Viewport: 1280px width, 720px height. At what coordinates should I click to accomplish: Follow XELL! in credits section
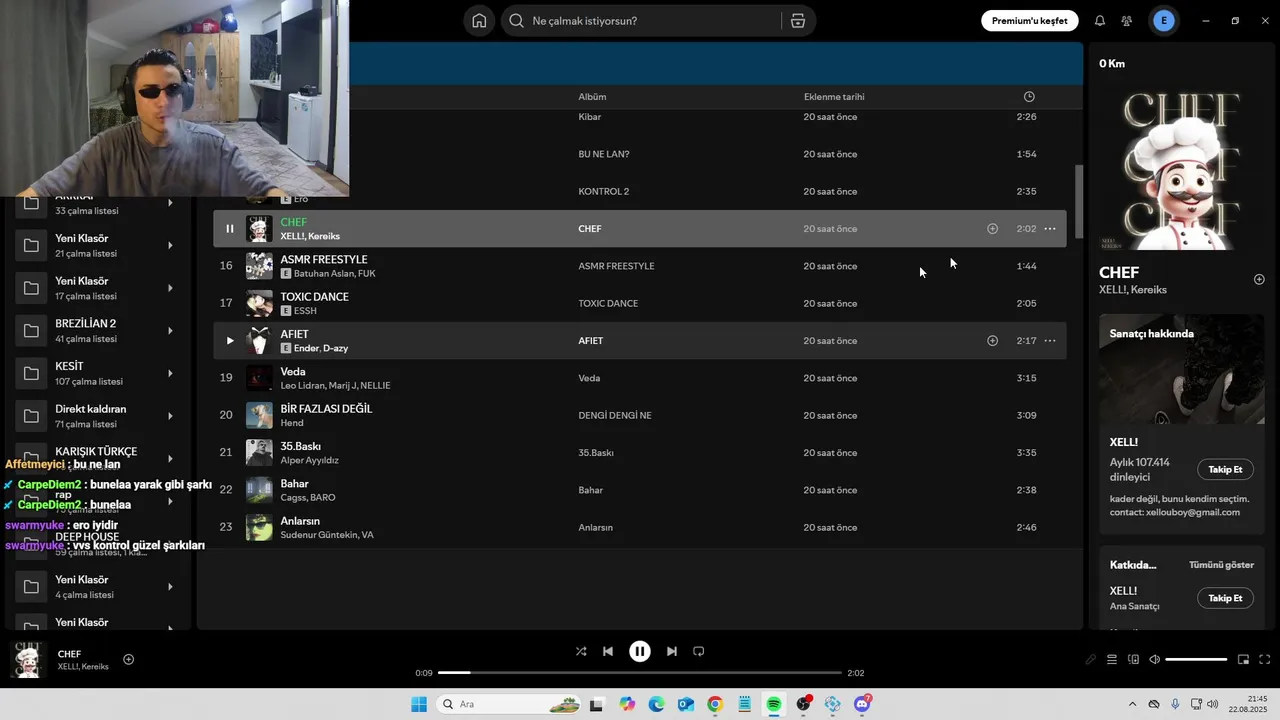click(1225, 598)
